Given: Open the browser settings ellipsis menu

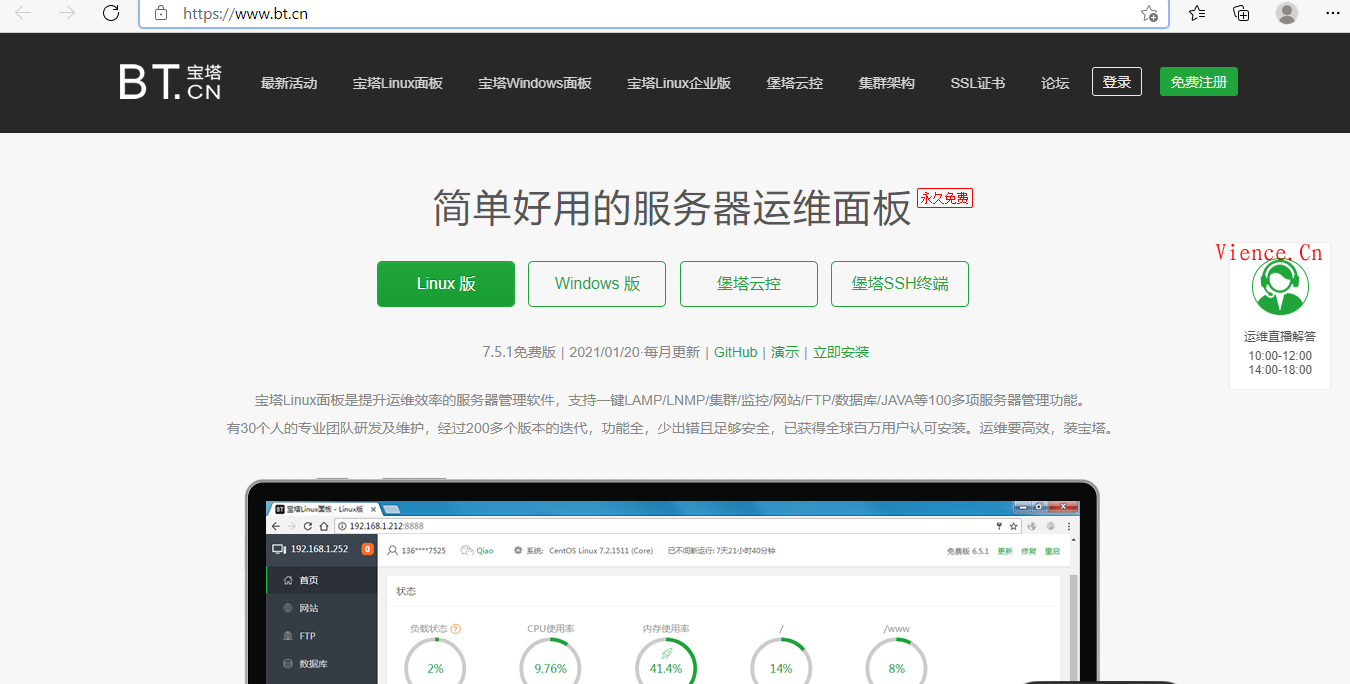Looking at the screenshot, I should pos(1331,13).
